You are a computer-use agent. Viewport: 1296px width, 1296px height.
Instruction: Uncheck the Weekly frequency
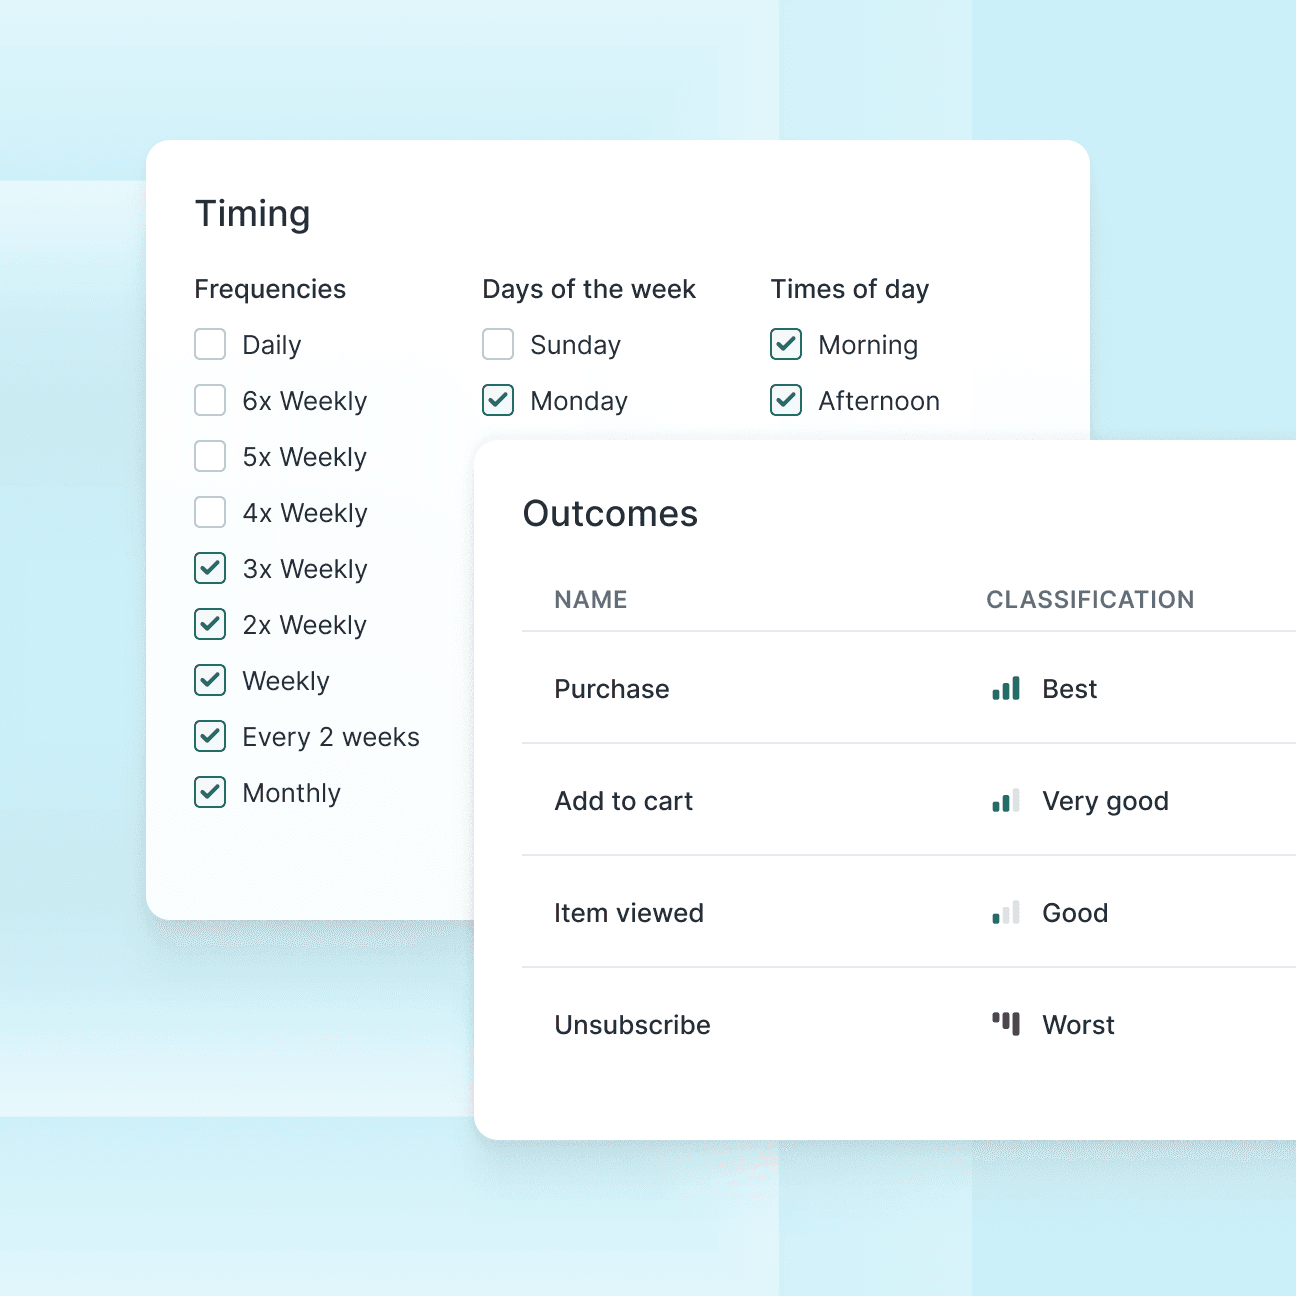coord(210,680)
